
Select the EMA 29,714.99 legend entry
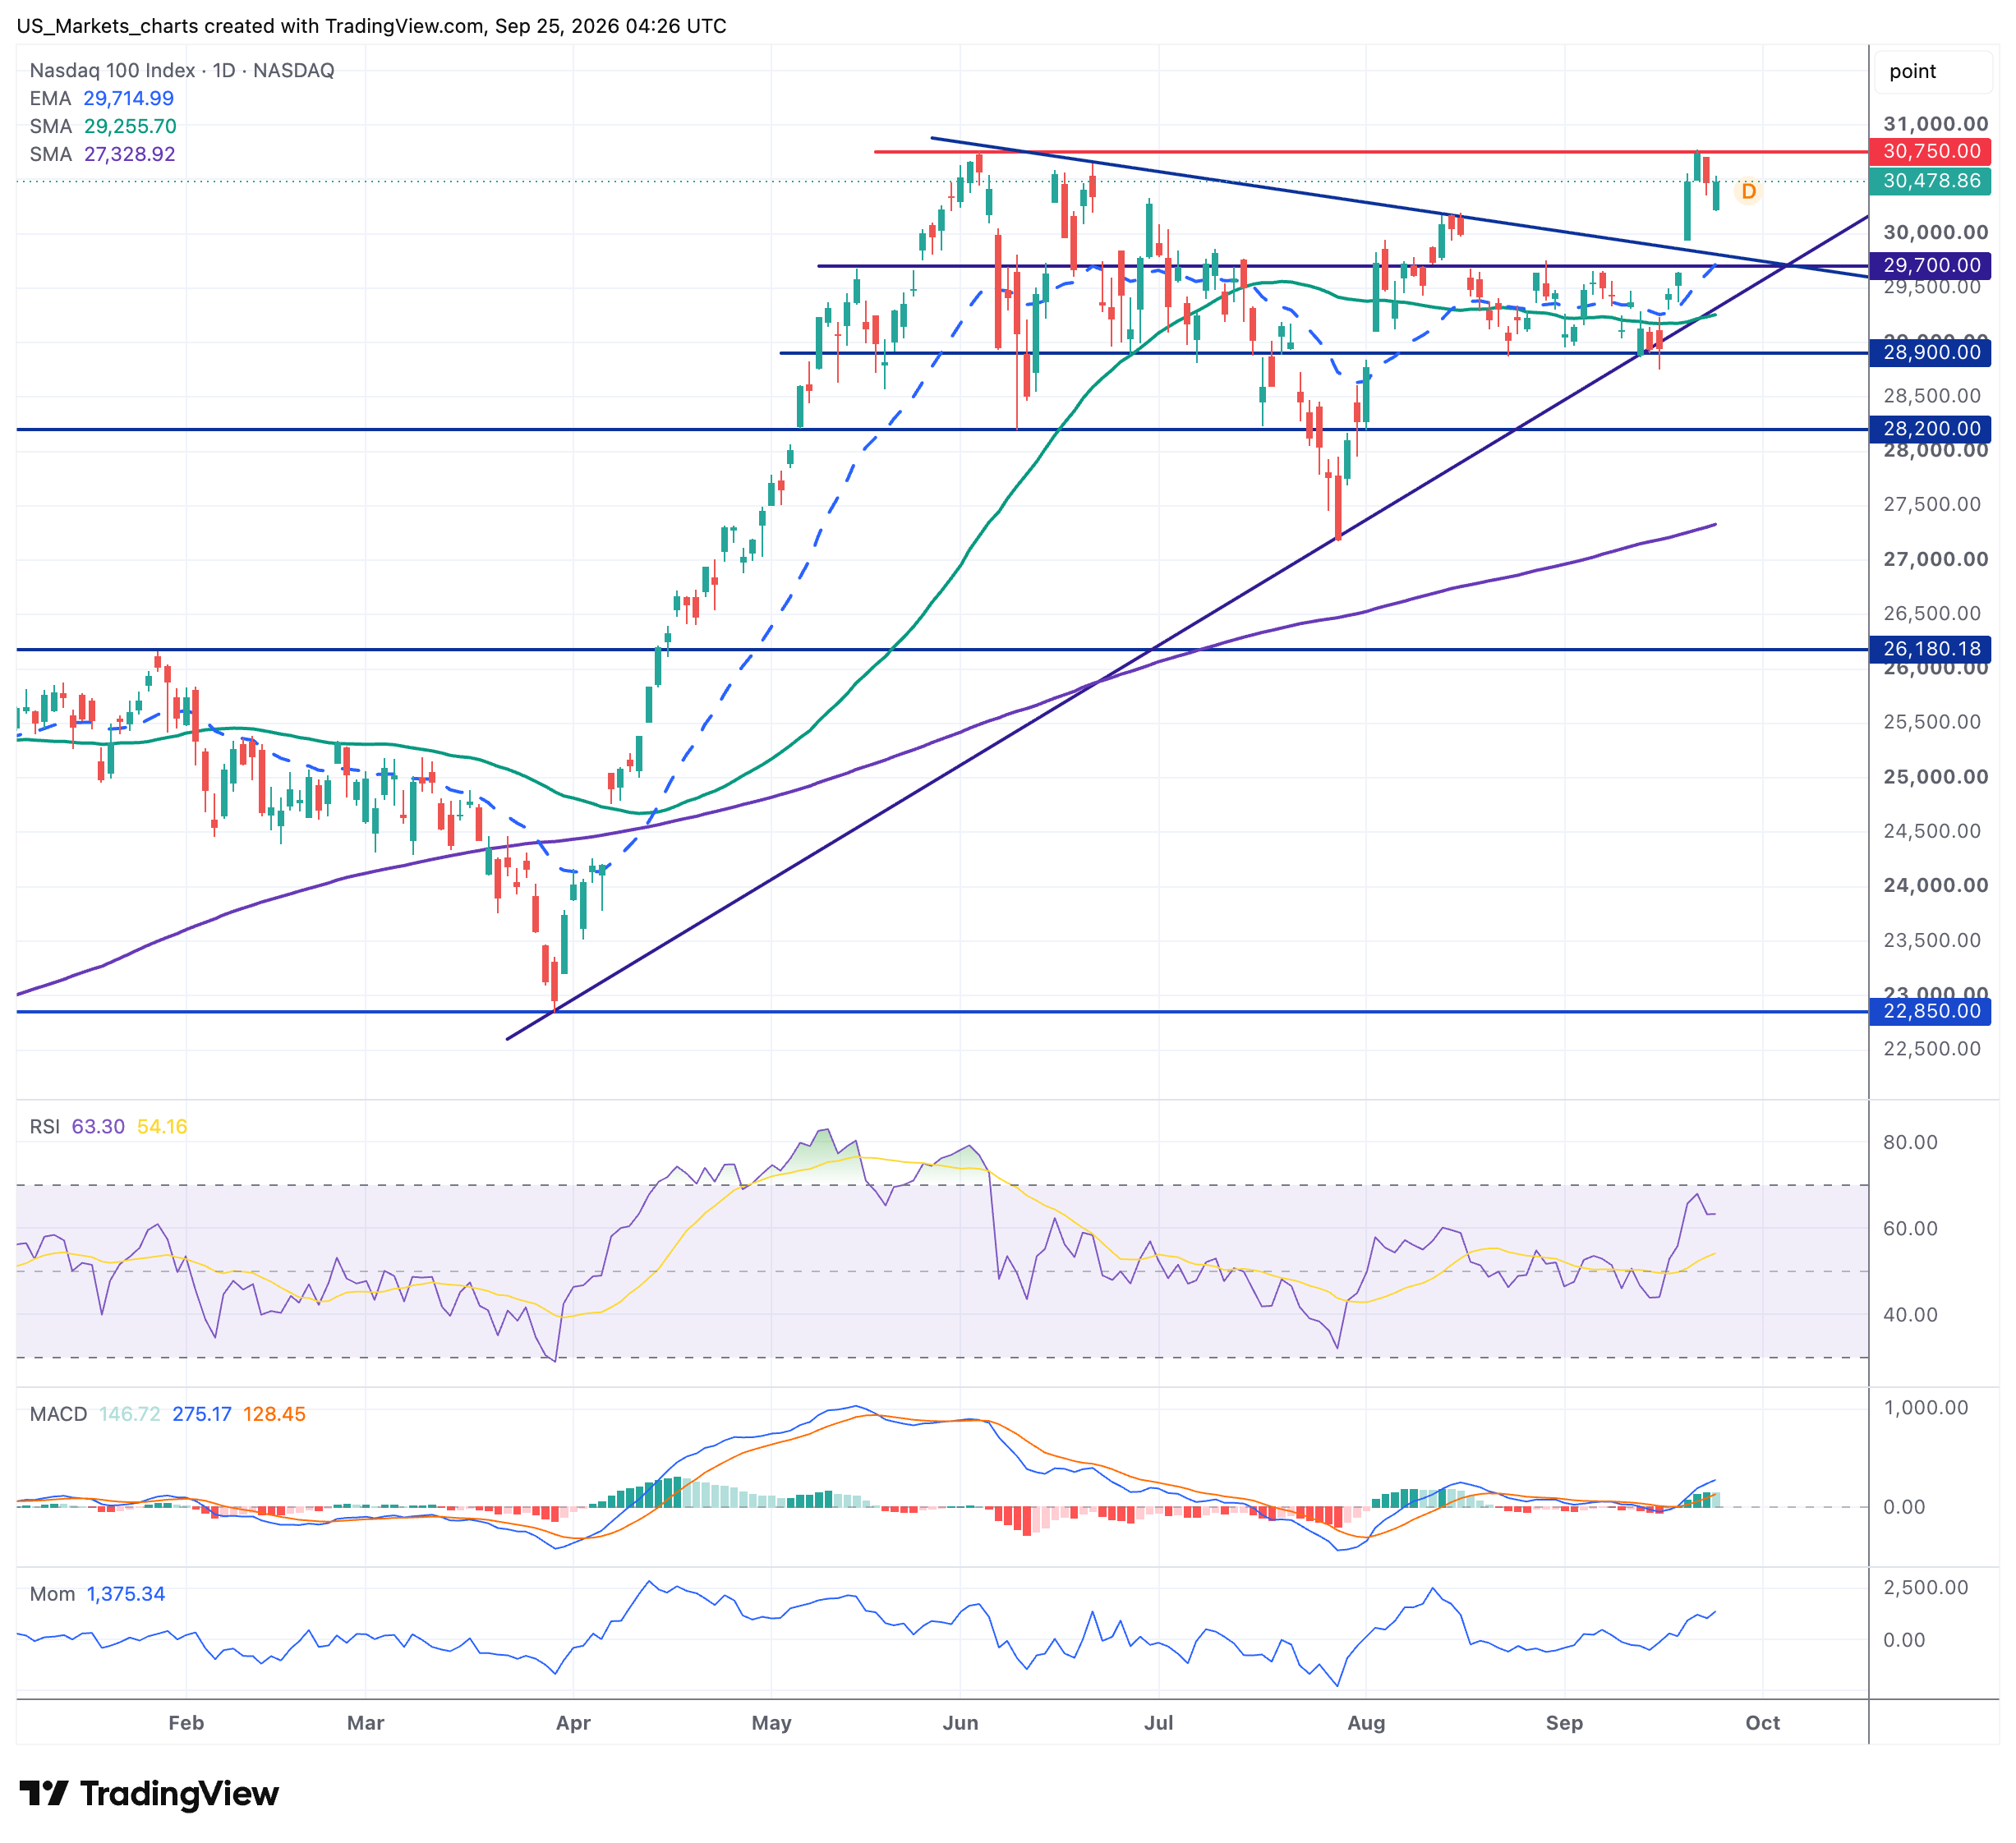click(102, 98)
